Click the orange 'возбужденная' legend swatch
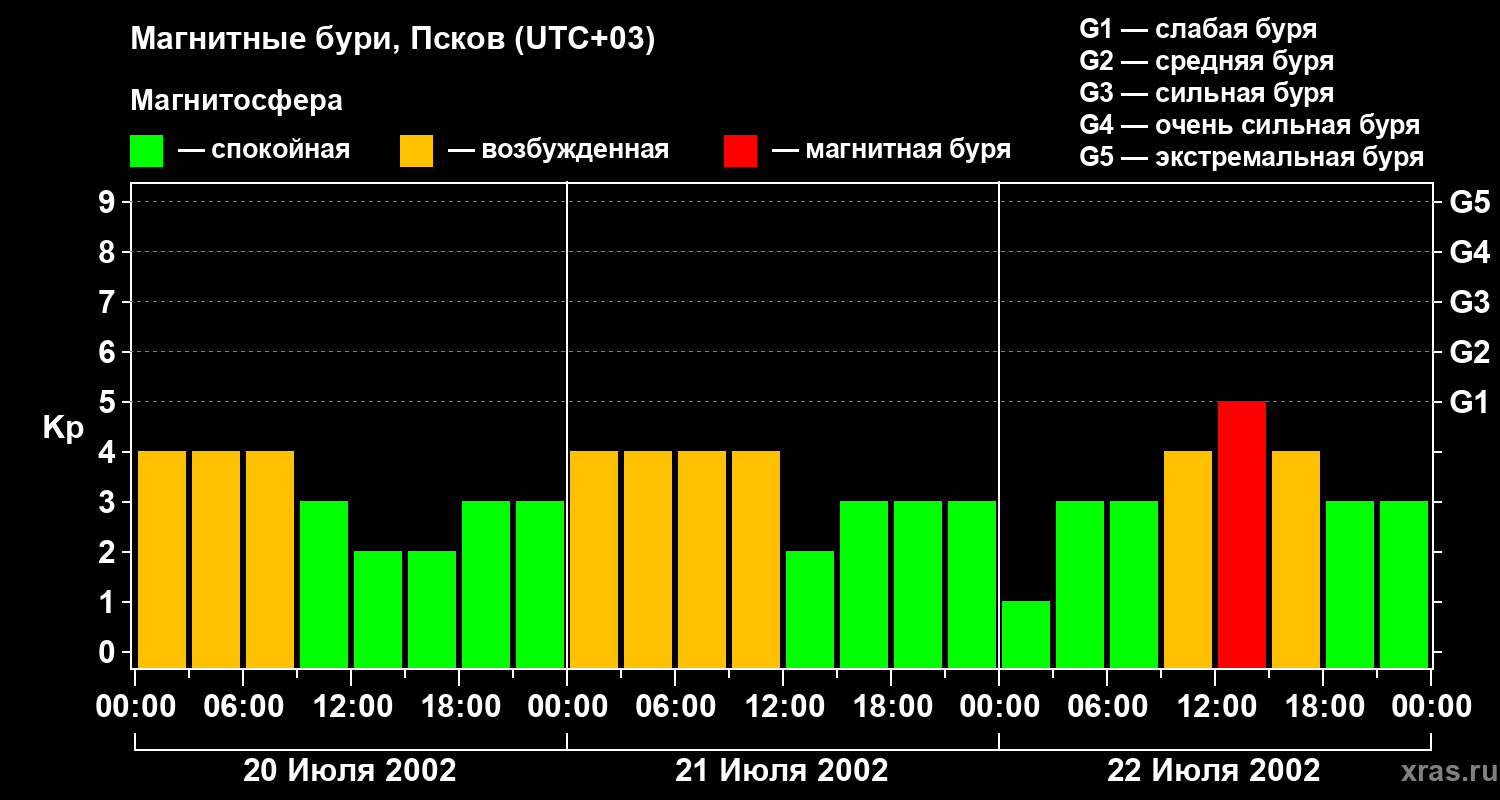The width and height of the screenshot is (1500, 800). pos(416,151)
